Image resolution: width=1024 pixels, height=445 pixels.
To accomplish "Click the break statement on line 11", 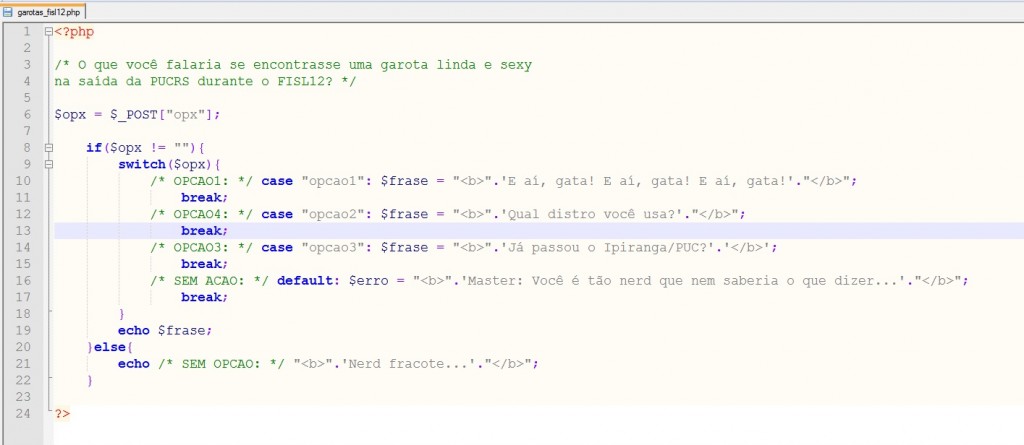I will point(204,197).
